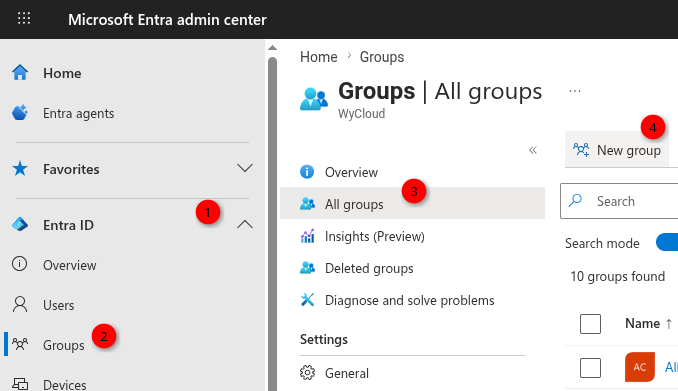The image size is (678, 391).
Task: Toggle the Search mode switch
Action: tap(667, 242)
